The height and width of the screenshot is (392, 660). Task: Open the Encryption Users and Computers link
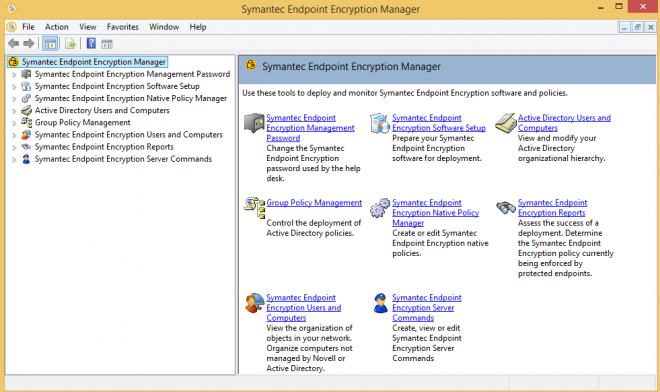click(303, 308)
